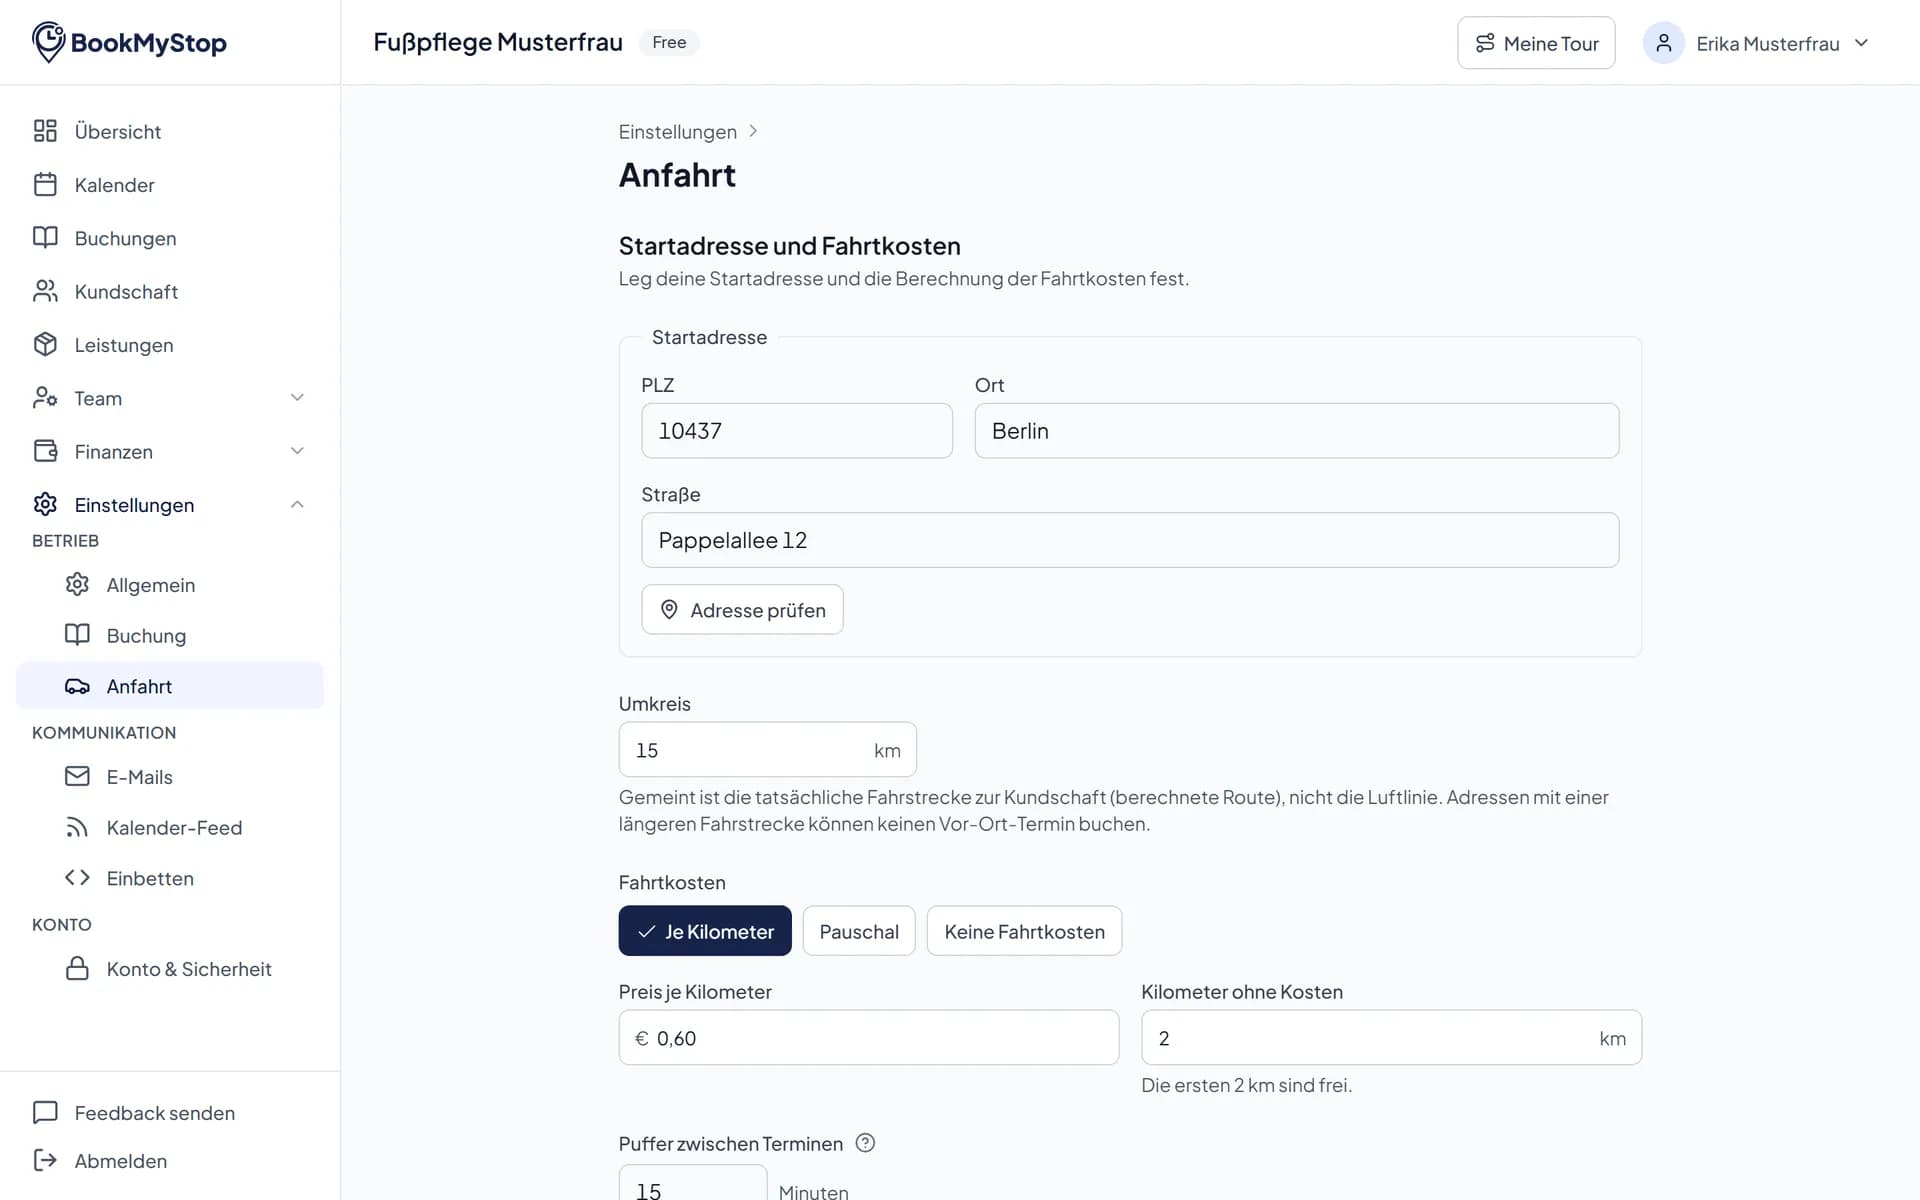Open Erika Musterfrau account dropdown
The image size is (1920, 1200).
point(1757,43)
